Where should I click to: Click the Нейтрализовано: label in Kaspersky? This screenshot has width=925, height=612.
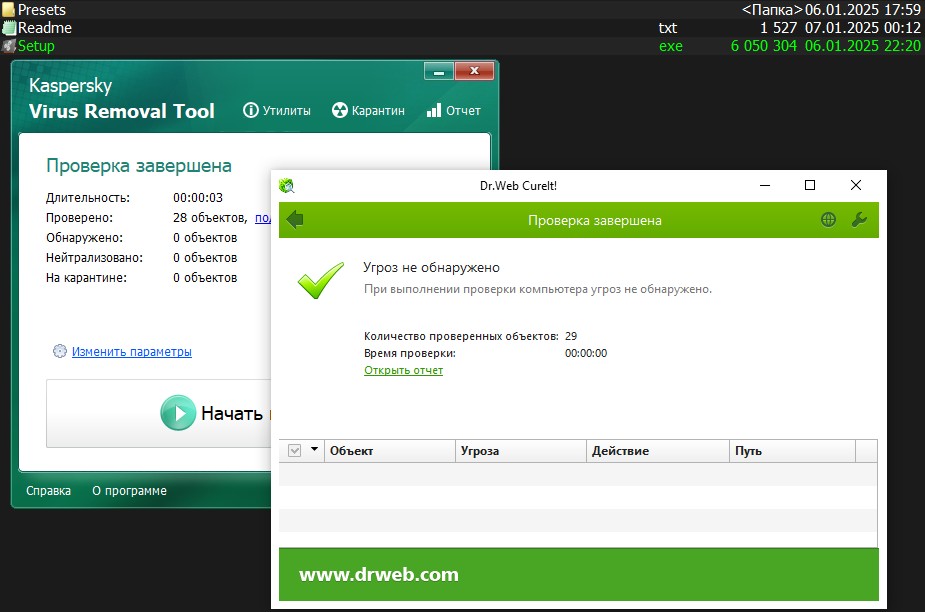94,258
